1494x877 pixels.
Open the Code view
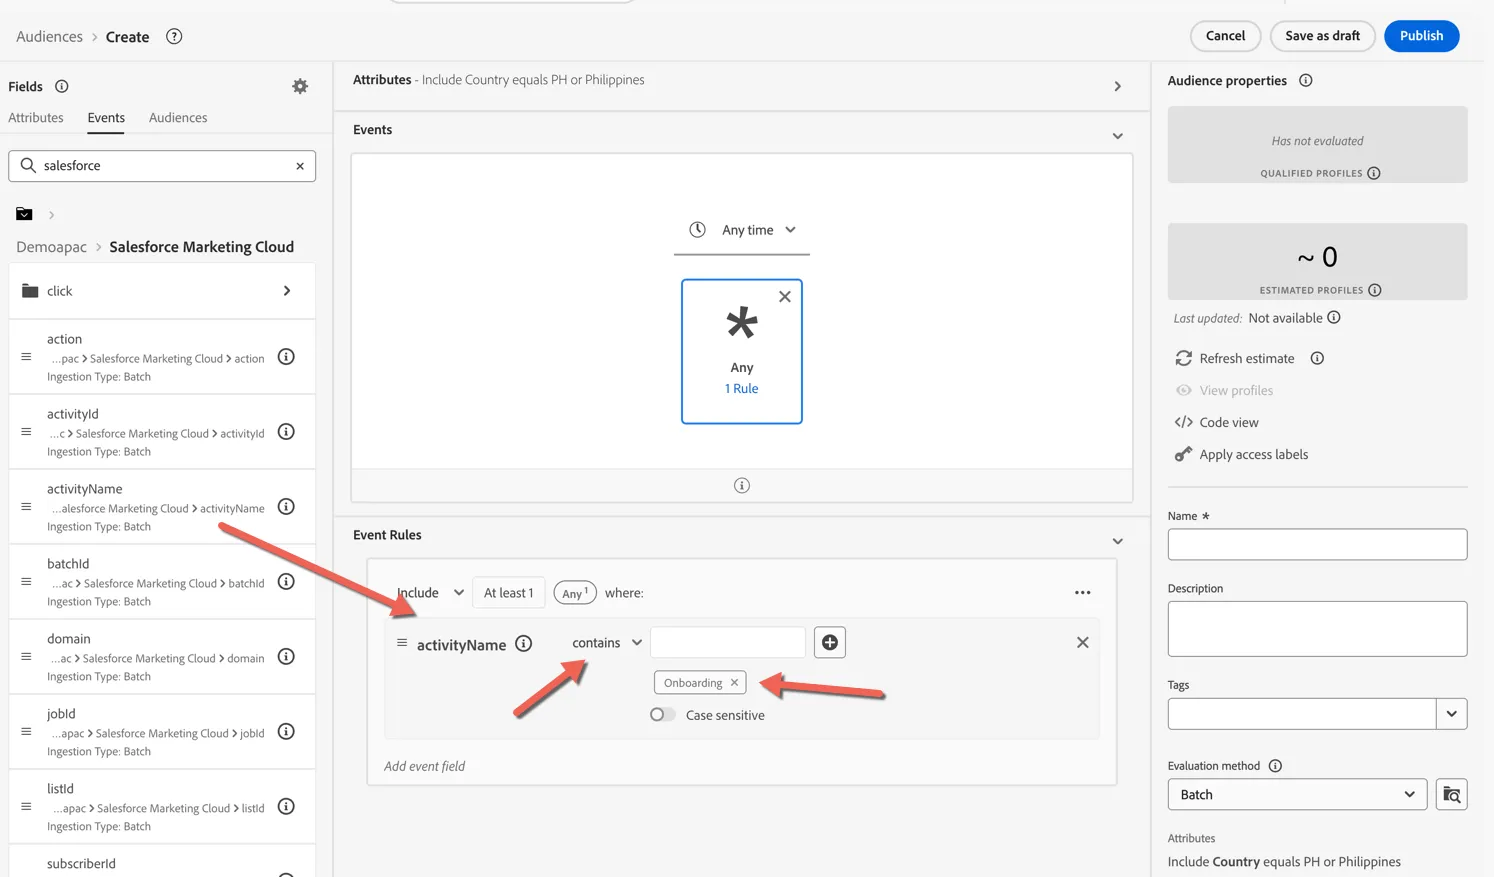tap(1216, 423)
